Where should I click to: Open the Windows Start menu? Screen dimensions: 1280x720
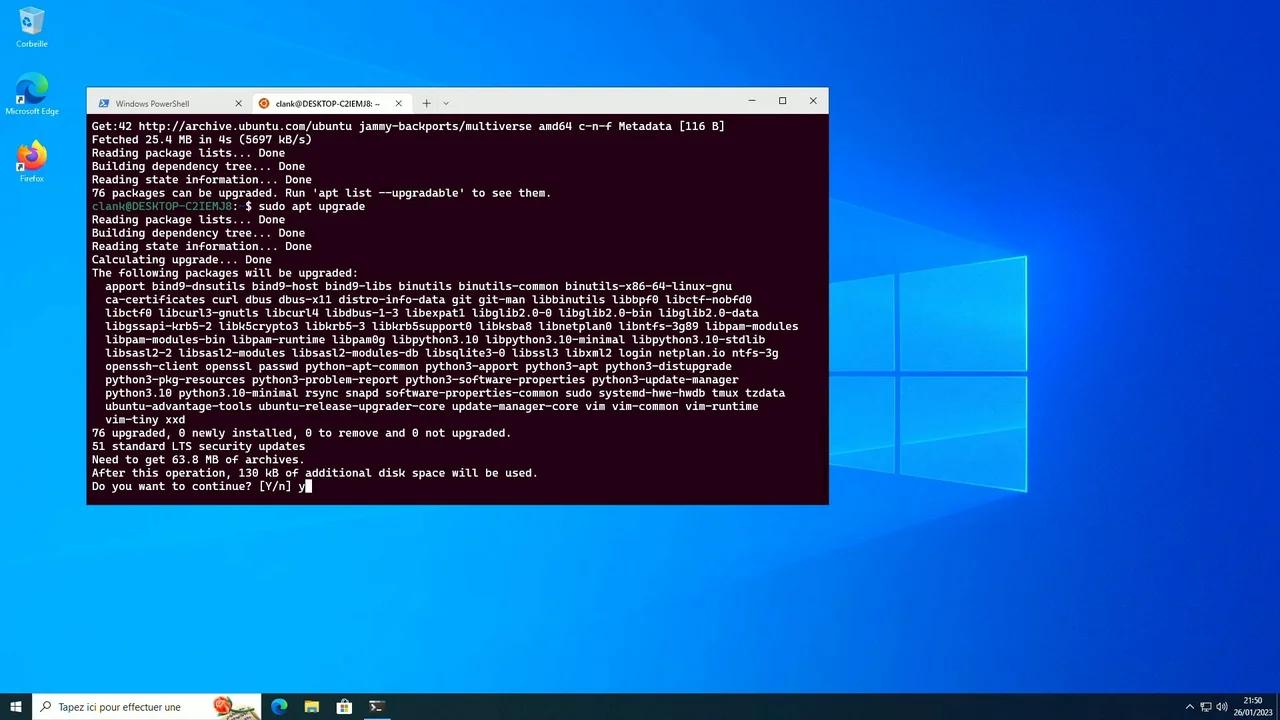pyautogui.click(x=15, y=707)
